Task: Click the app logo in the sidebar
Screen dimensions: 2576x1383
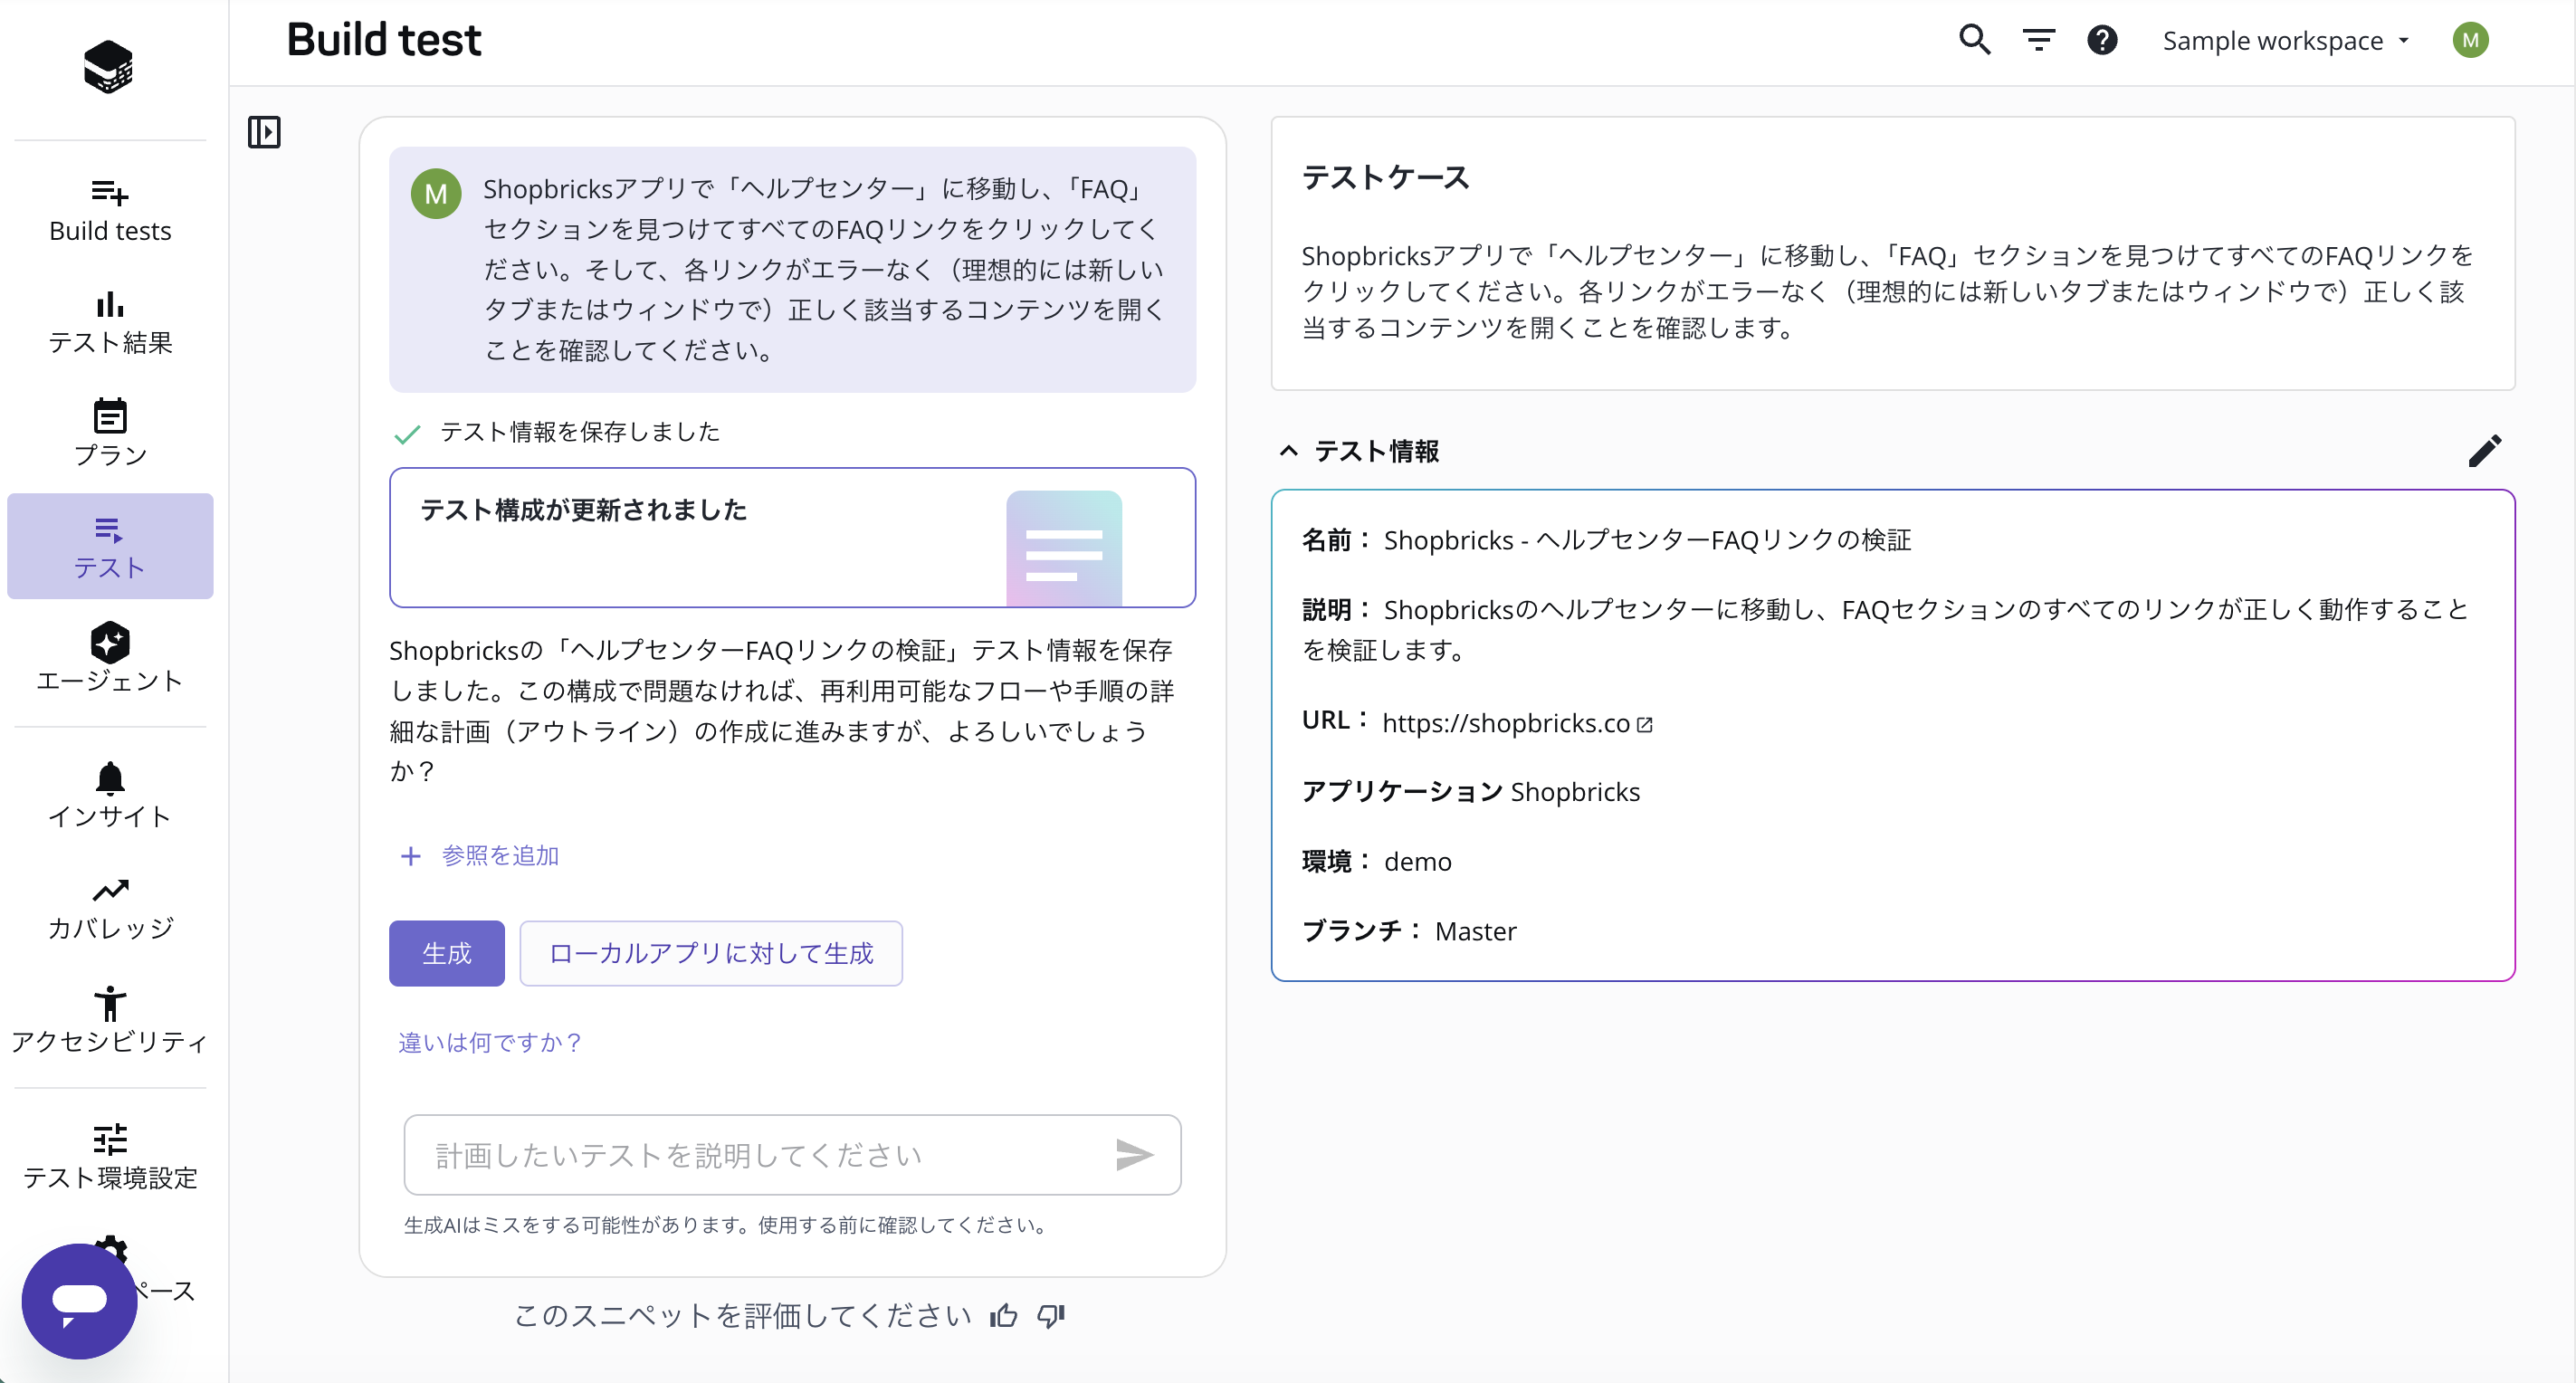Action: tap(108, 67)
